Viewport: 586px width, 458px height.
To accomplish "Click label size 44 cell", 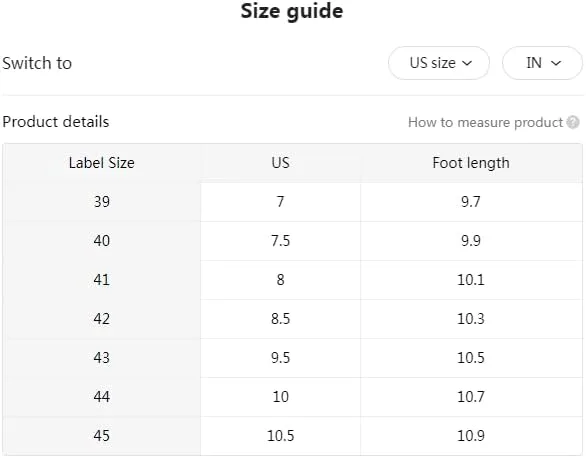I will pos(102,397).
